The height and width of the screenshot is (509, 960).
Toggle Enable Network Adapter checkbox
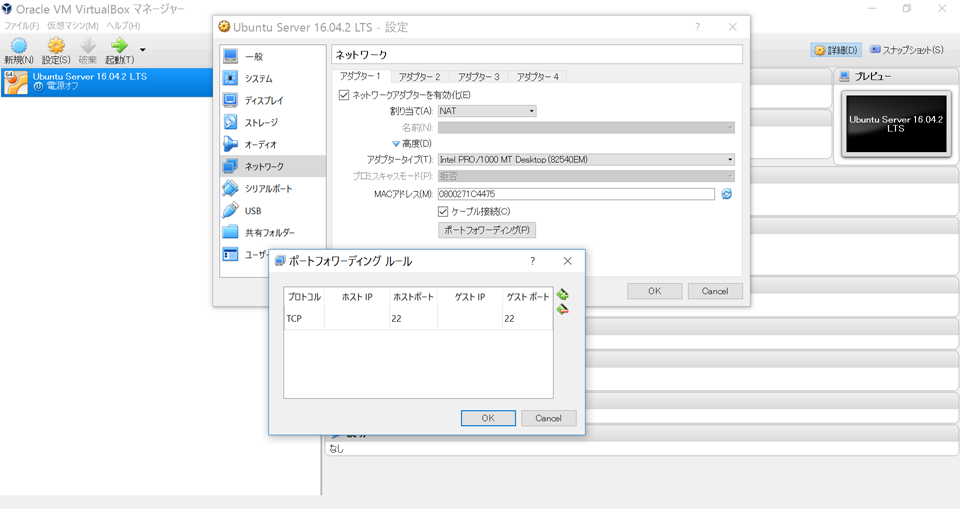344,95
